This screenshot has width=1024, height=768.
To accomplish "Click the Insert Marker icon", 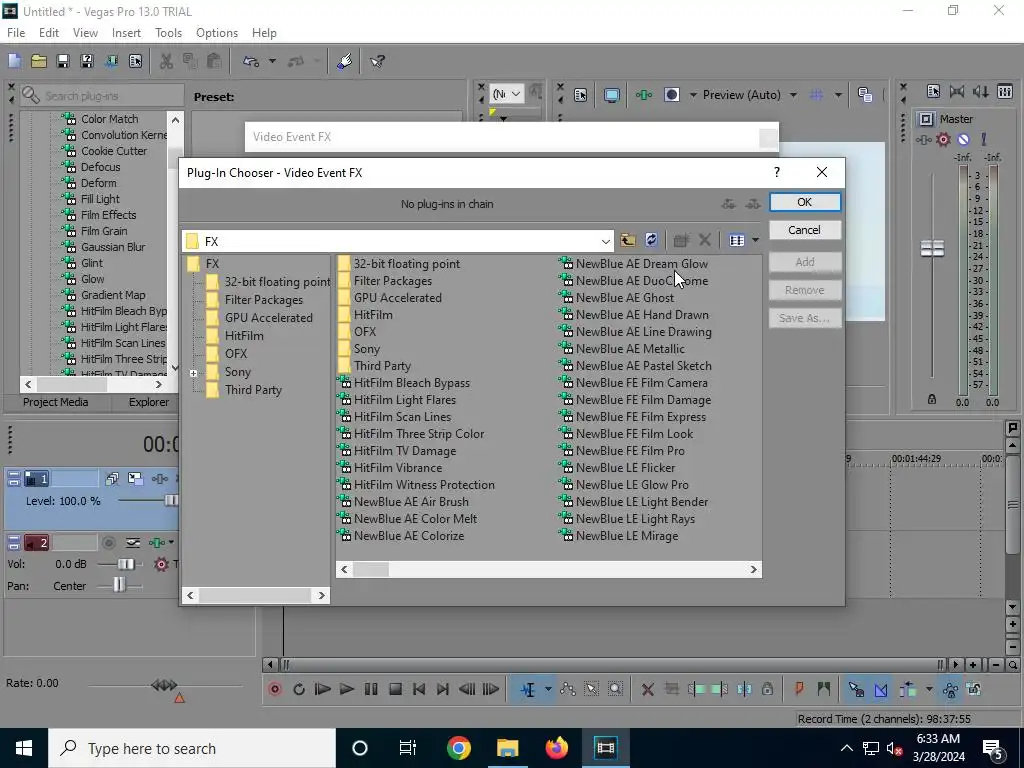I will (x=799, y=689).
